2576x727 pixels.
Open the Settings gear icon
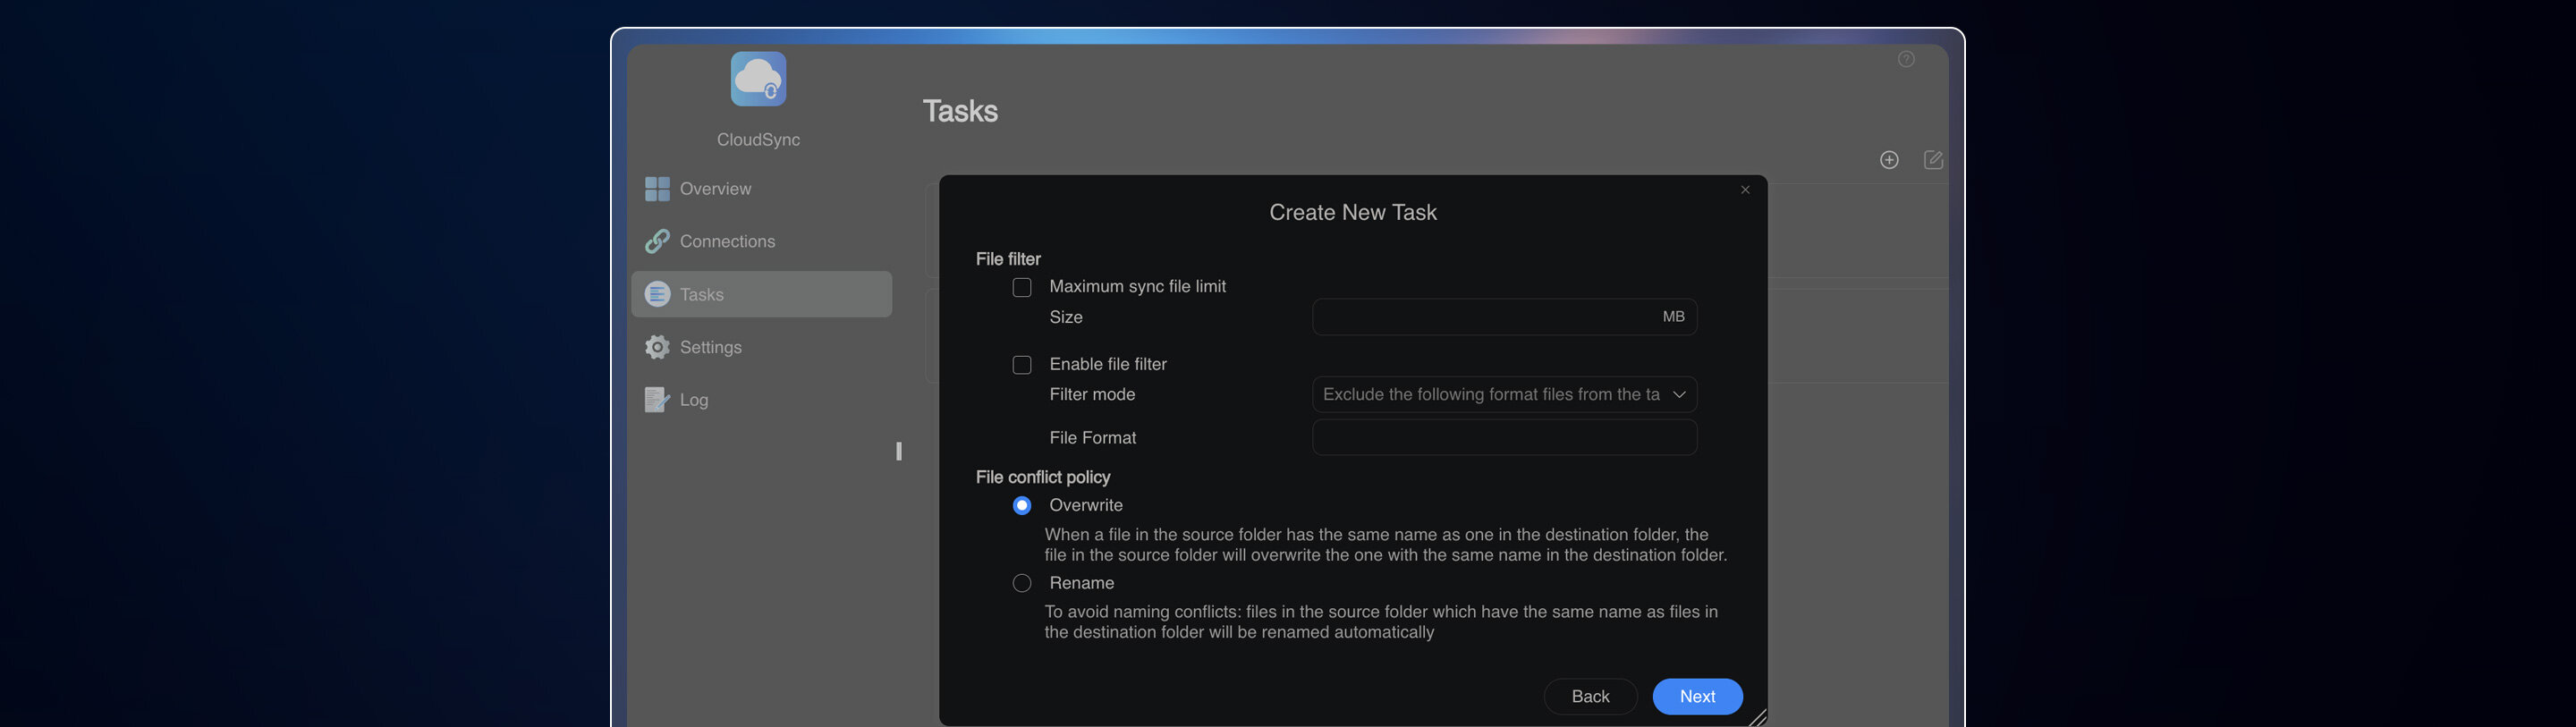click(x=657, y=347)
